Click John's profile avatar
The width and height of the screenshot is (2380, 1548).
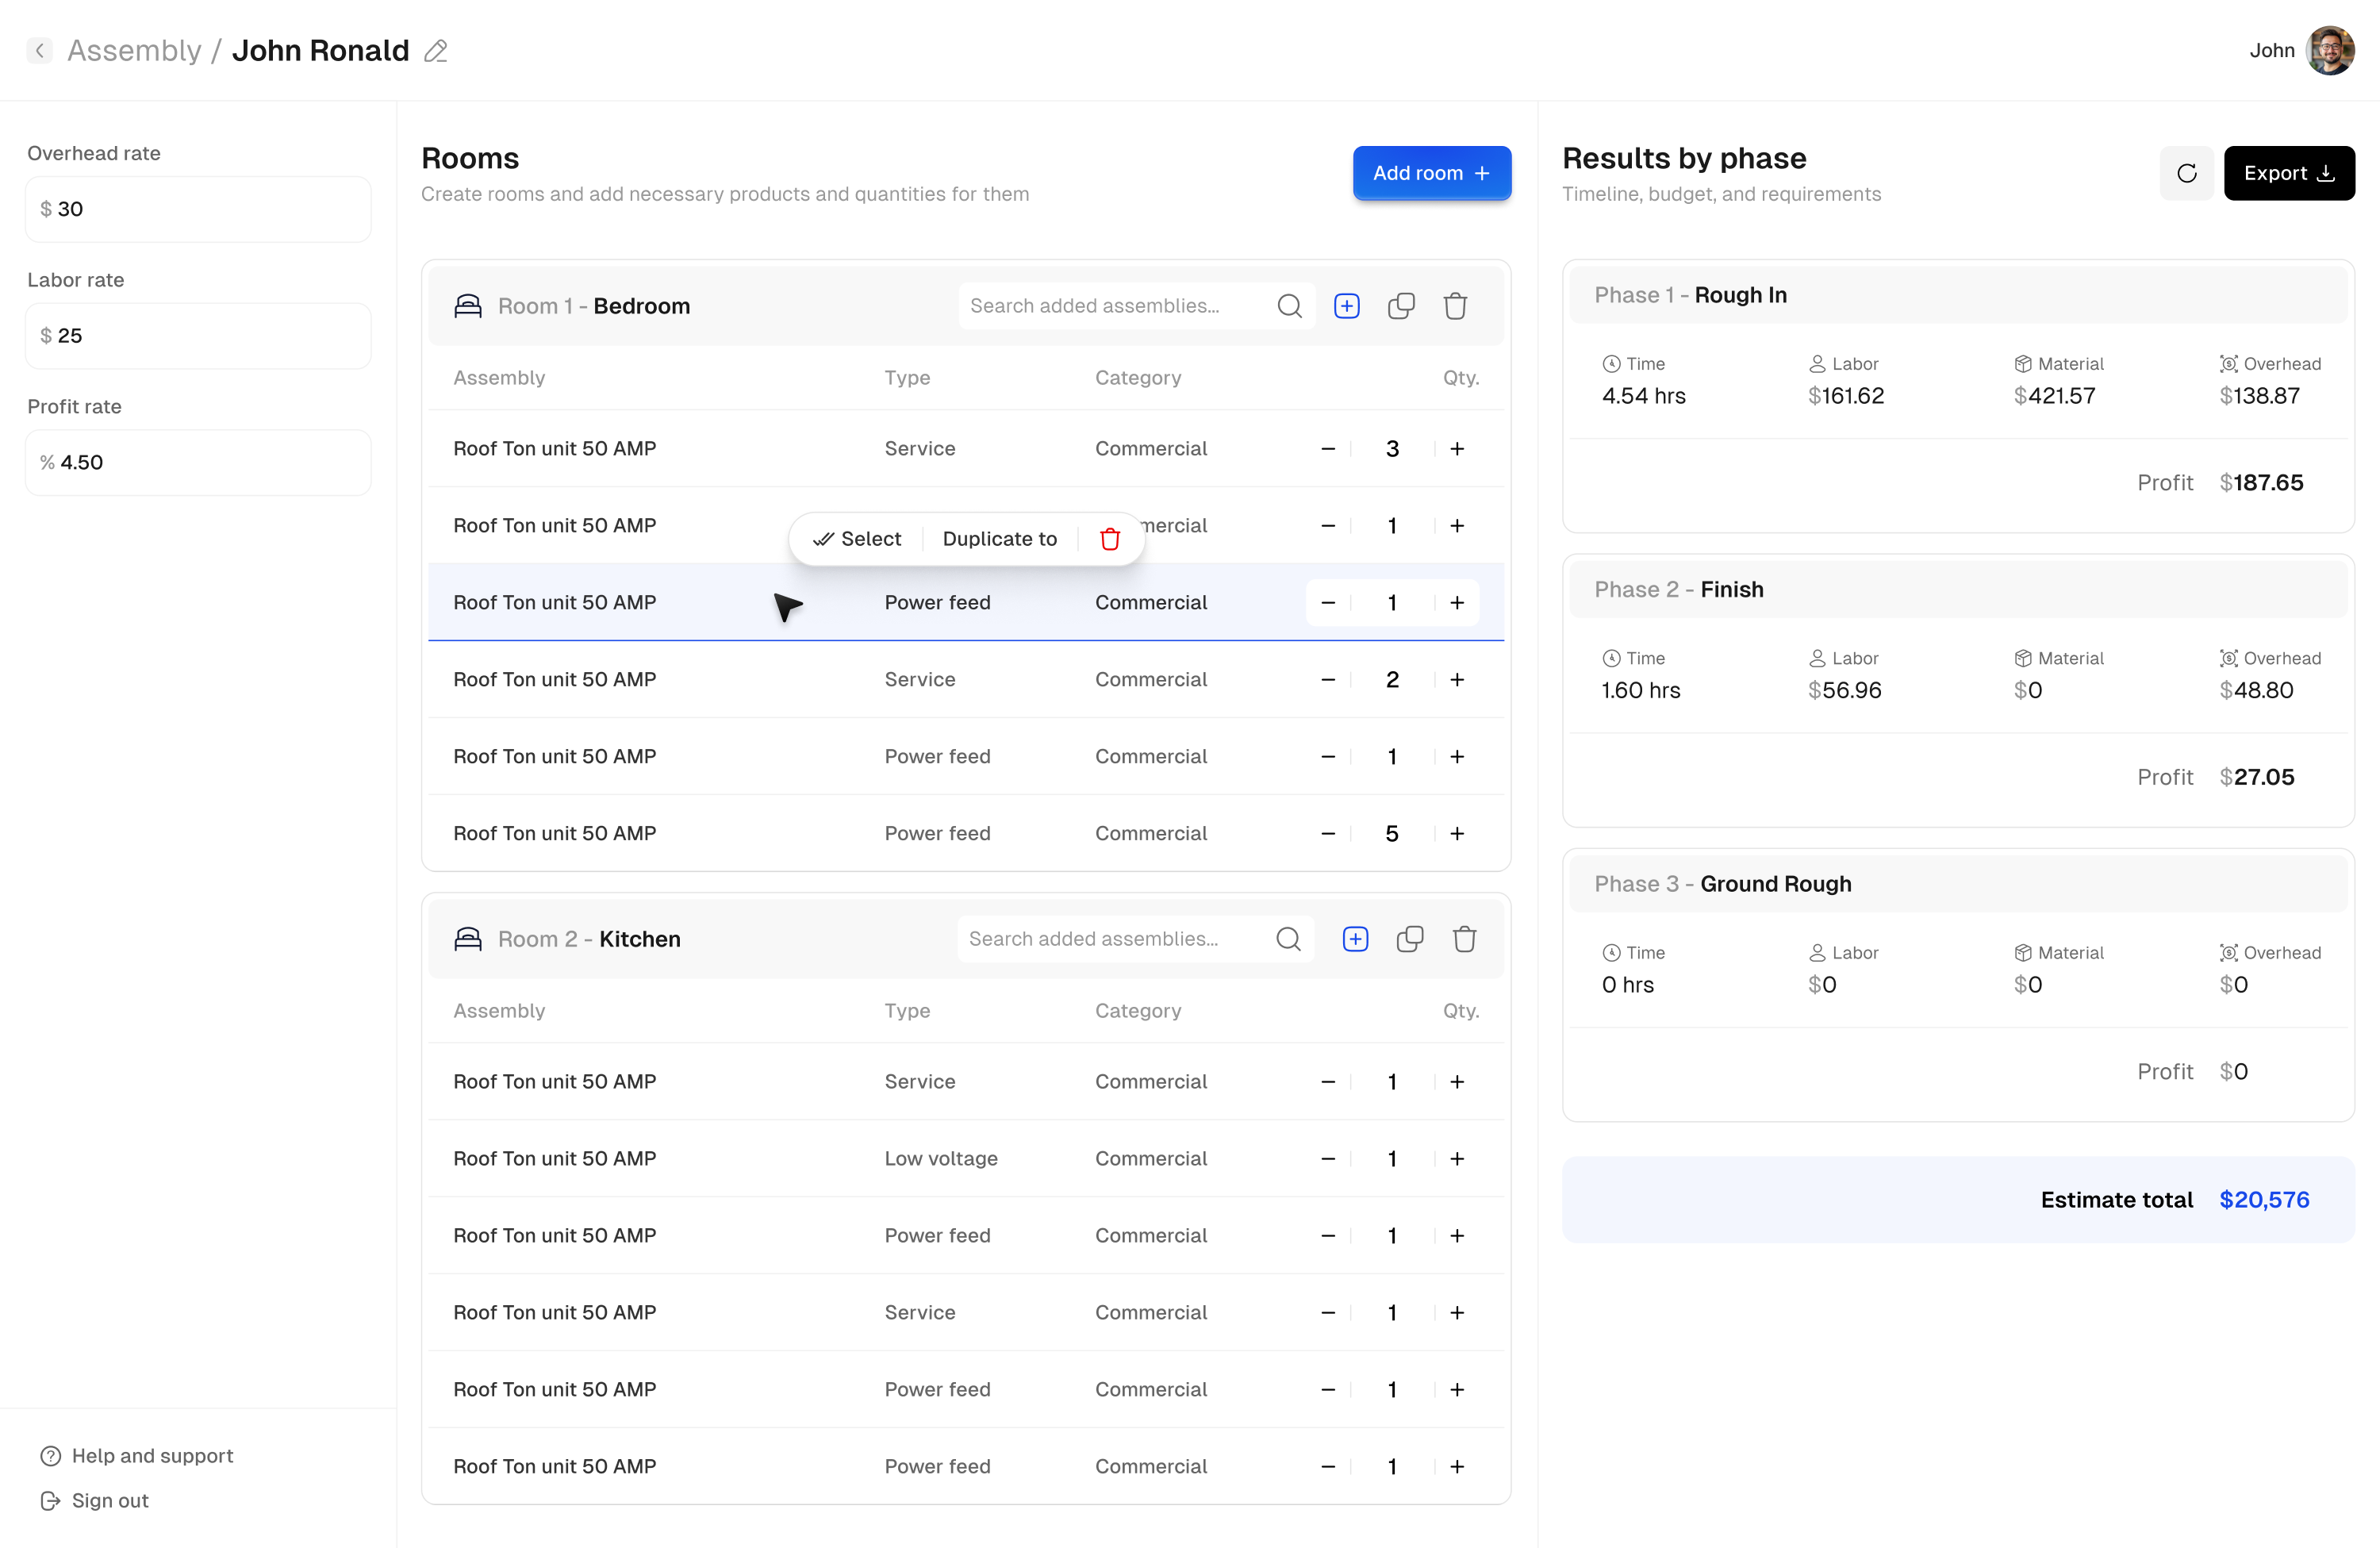point(2329,50)
